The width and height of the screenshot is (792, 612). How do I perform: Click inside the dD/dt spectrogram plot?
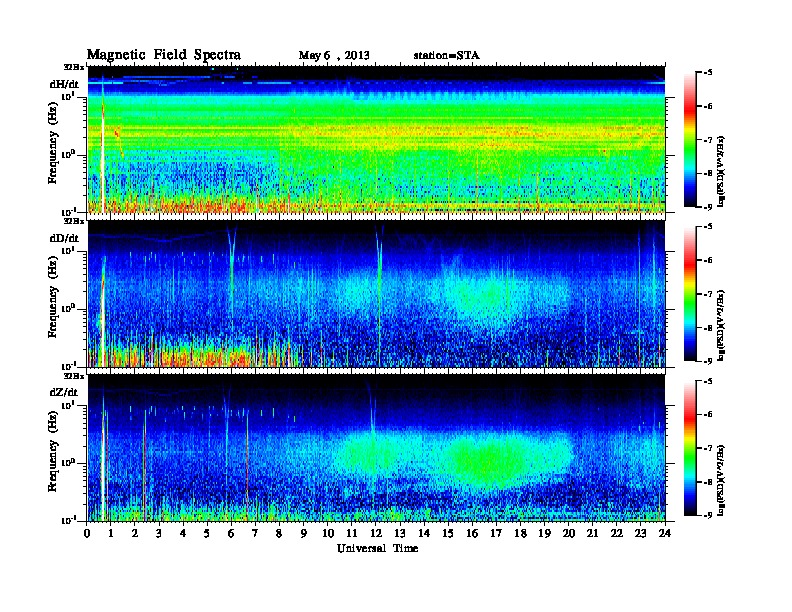(376, 294)
